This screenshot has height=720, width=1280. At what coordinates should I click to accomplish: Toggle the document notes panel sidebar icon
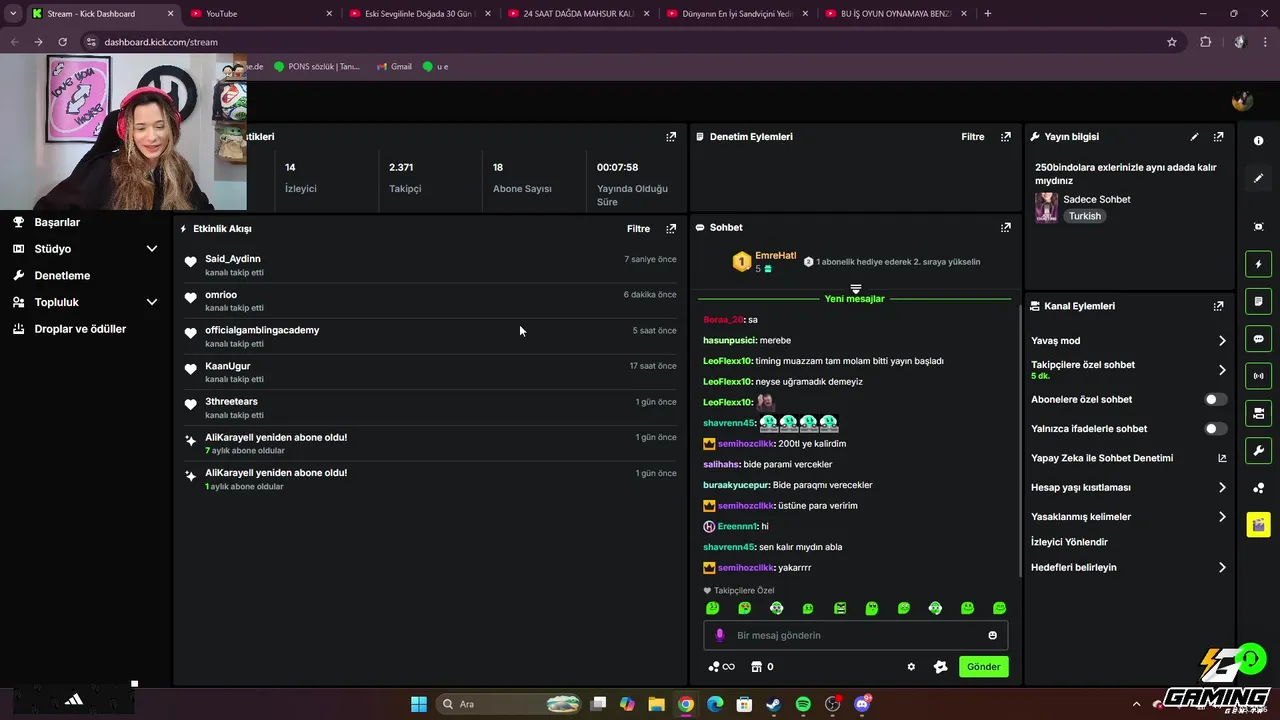coord(1258,301)
